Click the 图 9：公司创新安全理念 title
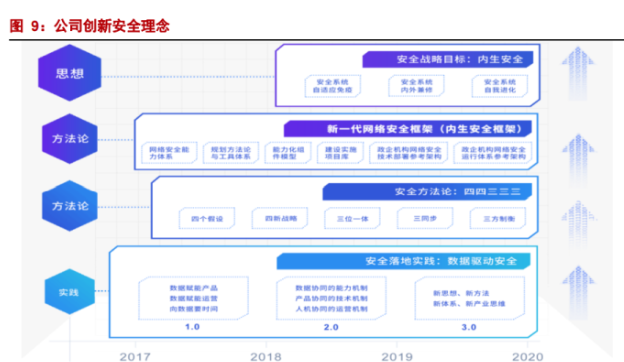 (x=90, y=26)
